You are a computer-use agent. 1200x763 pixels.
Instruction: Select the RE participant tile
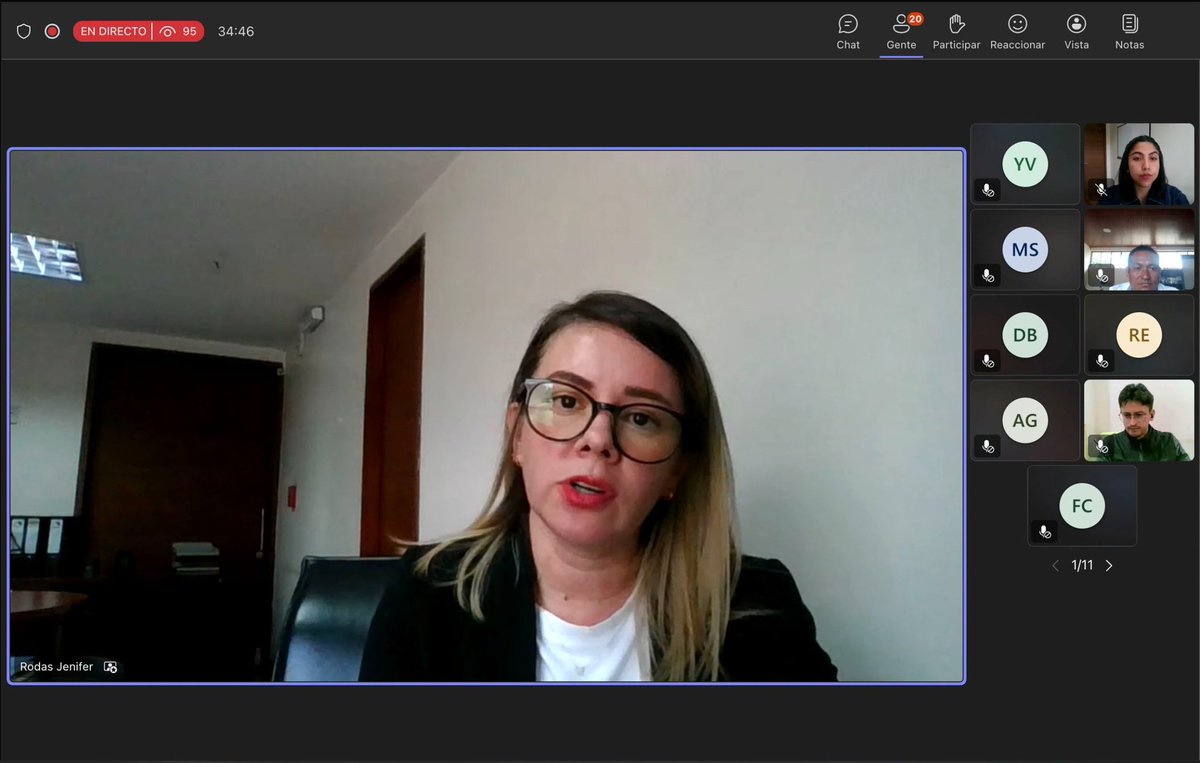tap(1139, 335)
